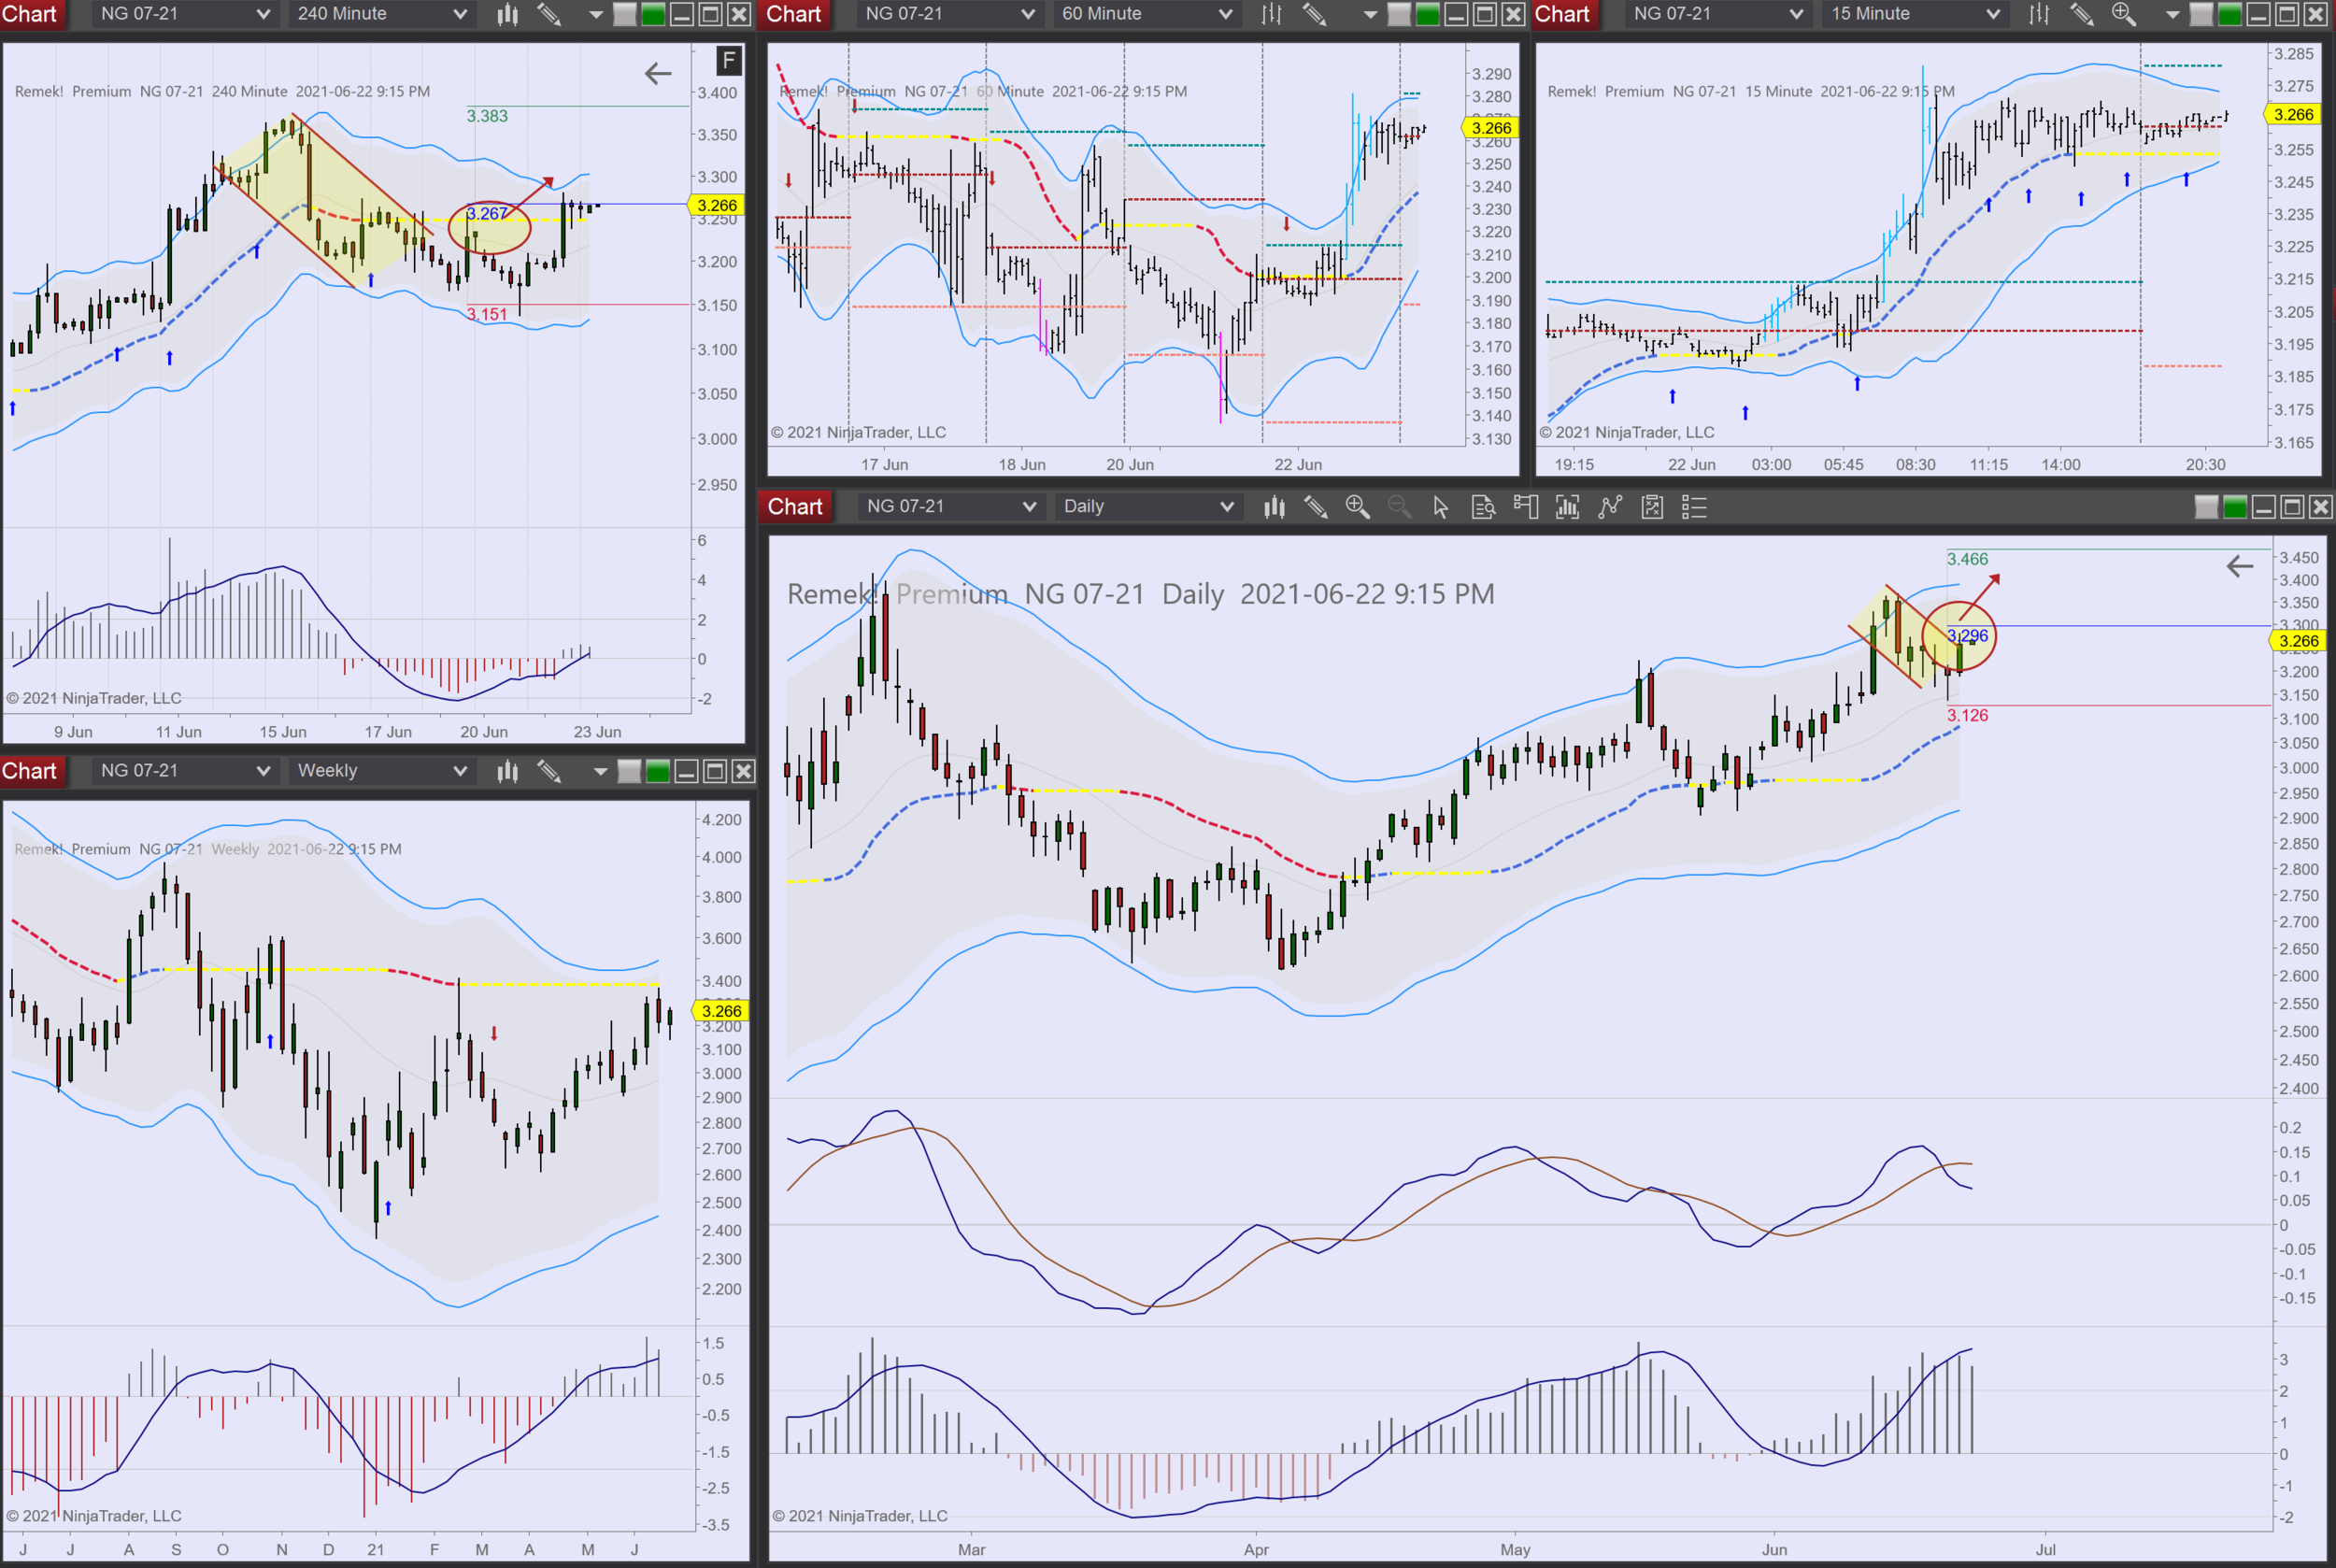
Task: Click zoom magnifier in 15 Minute chart toolbar
Action: tap(2123, 14)
